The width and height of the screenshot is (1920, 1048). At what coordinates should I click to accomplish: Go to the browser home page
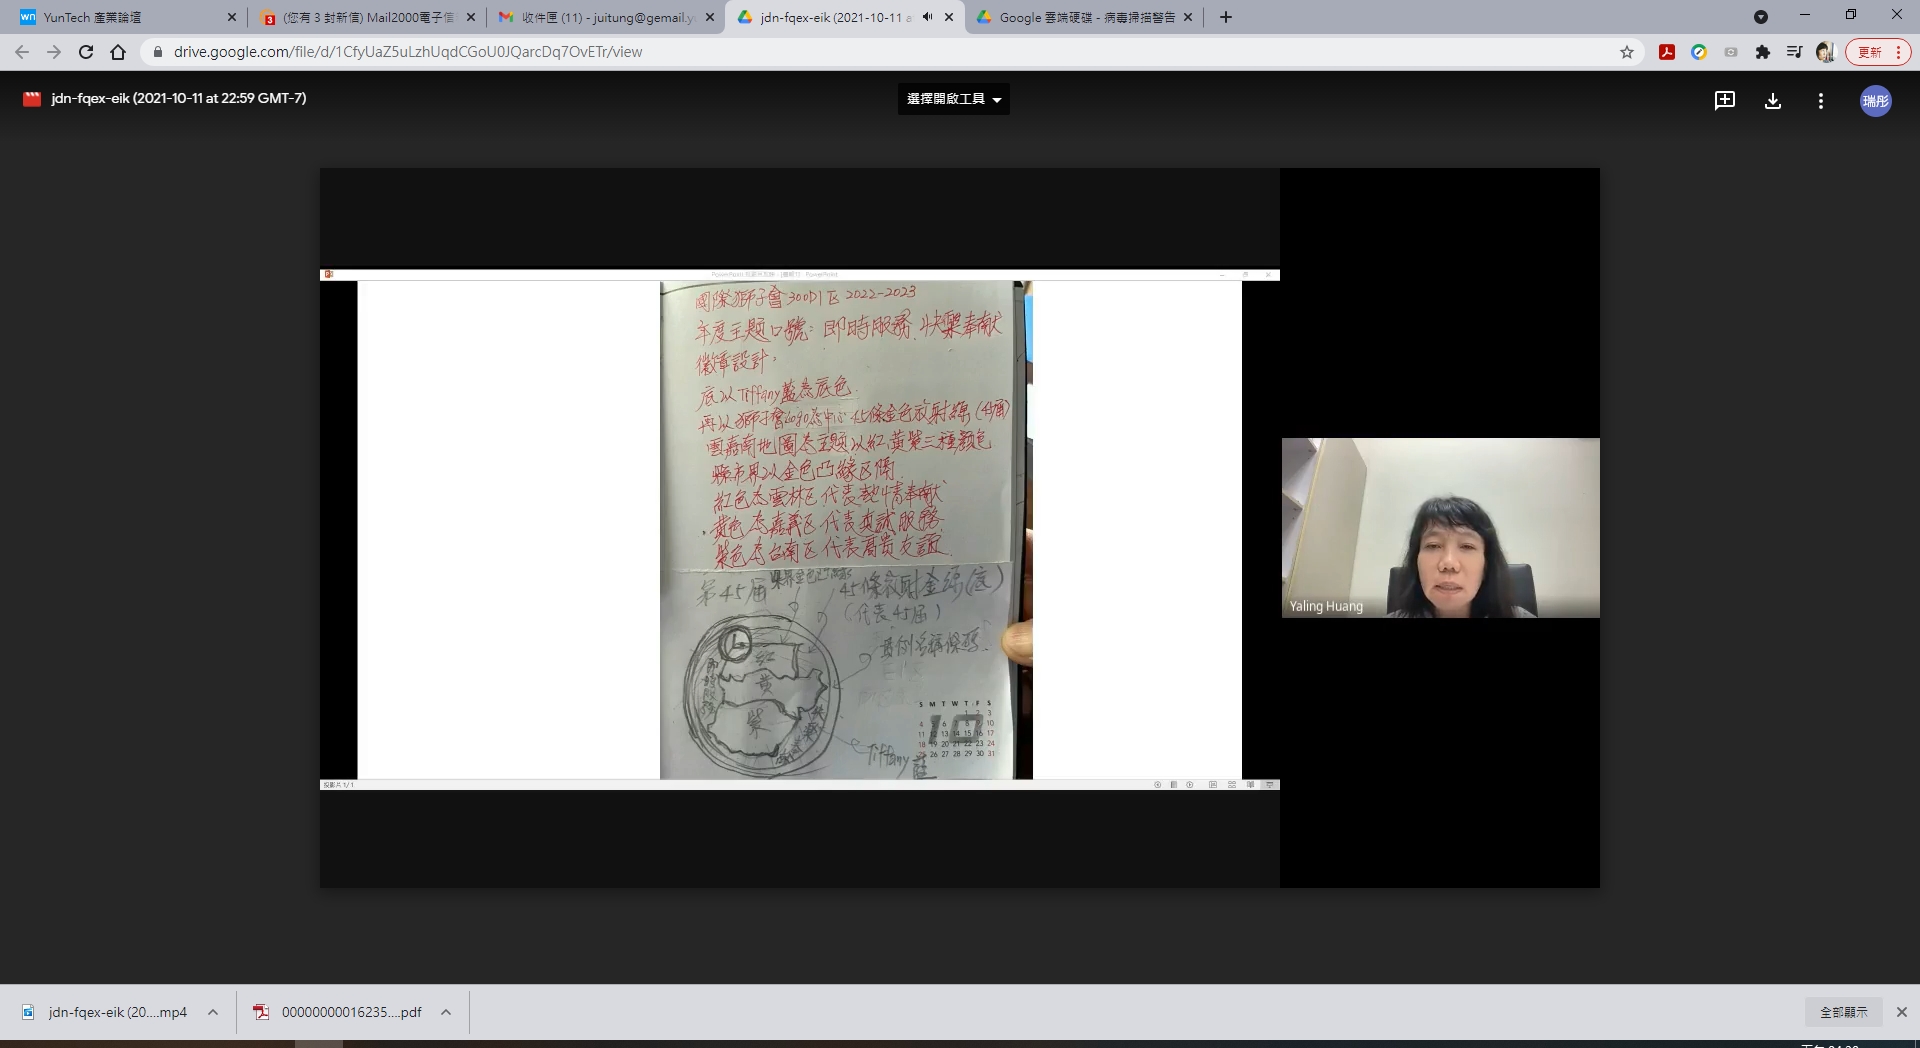[x=118, y=52]
